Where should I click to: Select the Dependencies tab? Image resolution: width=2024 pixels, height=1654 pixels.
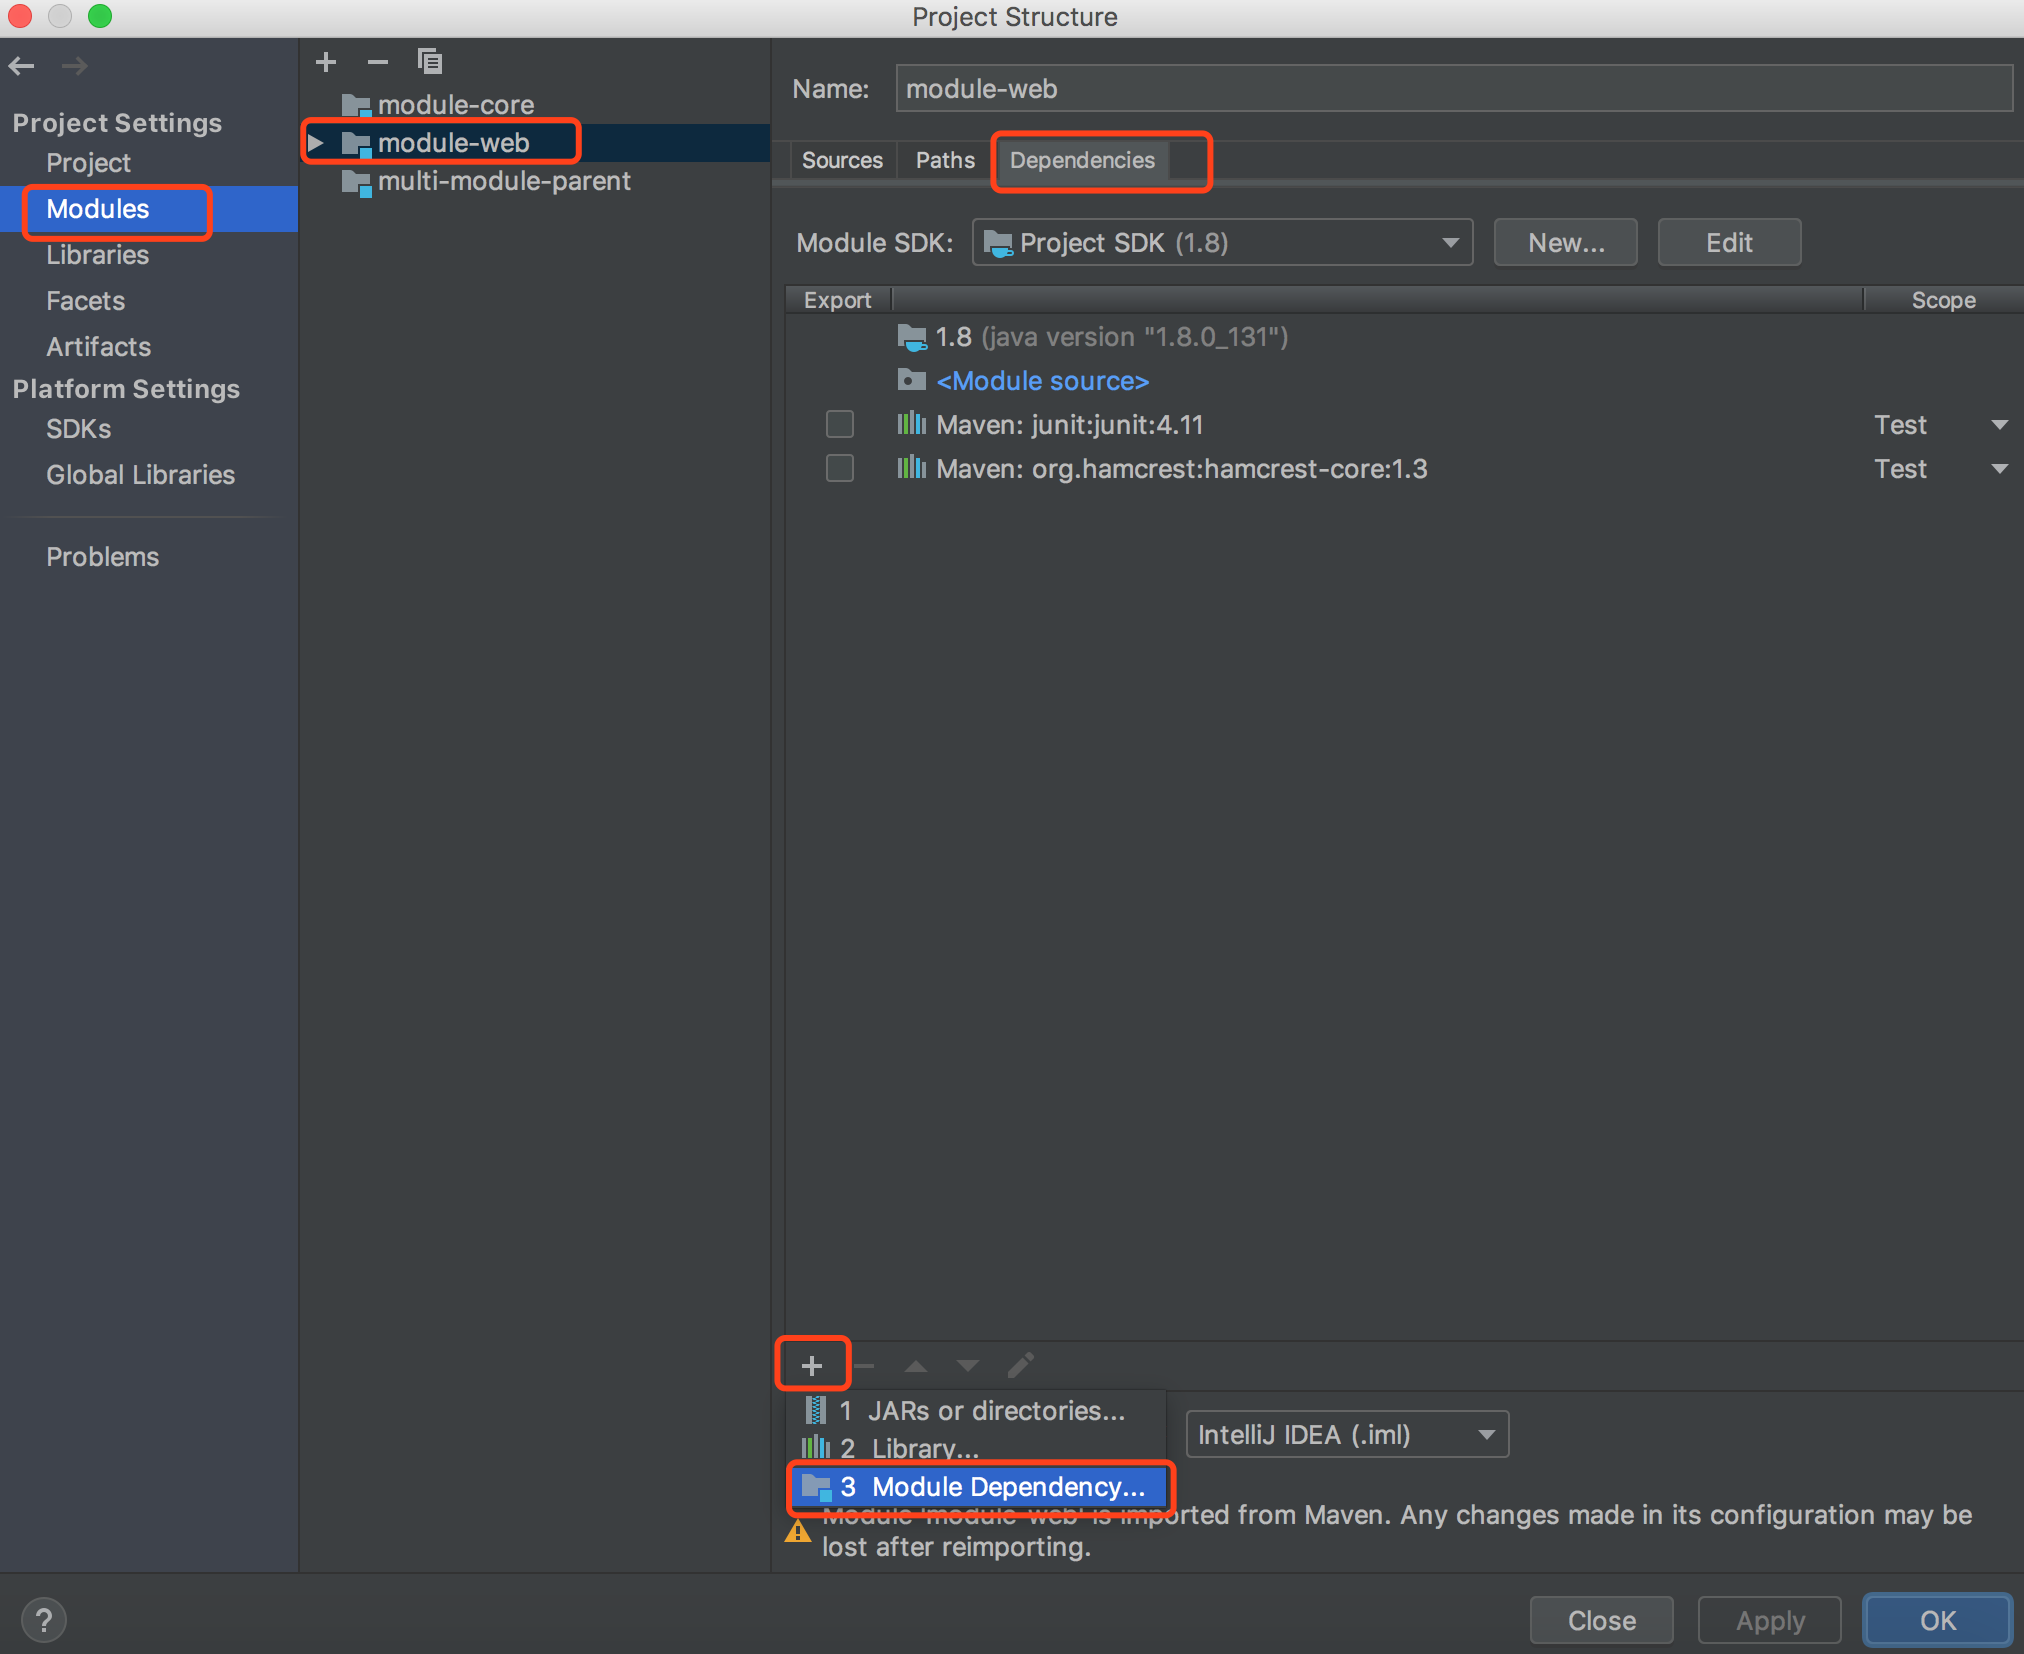[1083, 160]
